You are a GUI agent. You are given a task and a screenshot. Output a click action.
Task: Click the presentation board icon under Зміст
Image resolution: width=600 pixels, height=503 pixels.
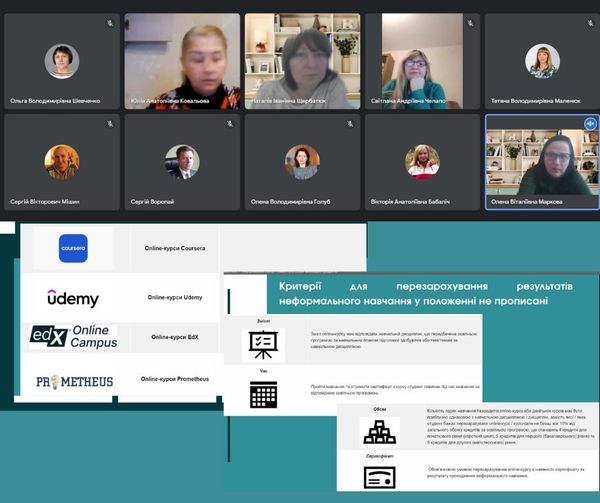click(x=263, y=345)
